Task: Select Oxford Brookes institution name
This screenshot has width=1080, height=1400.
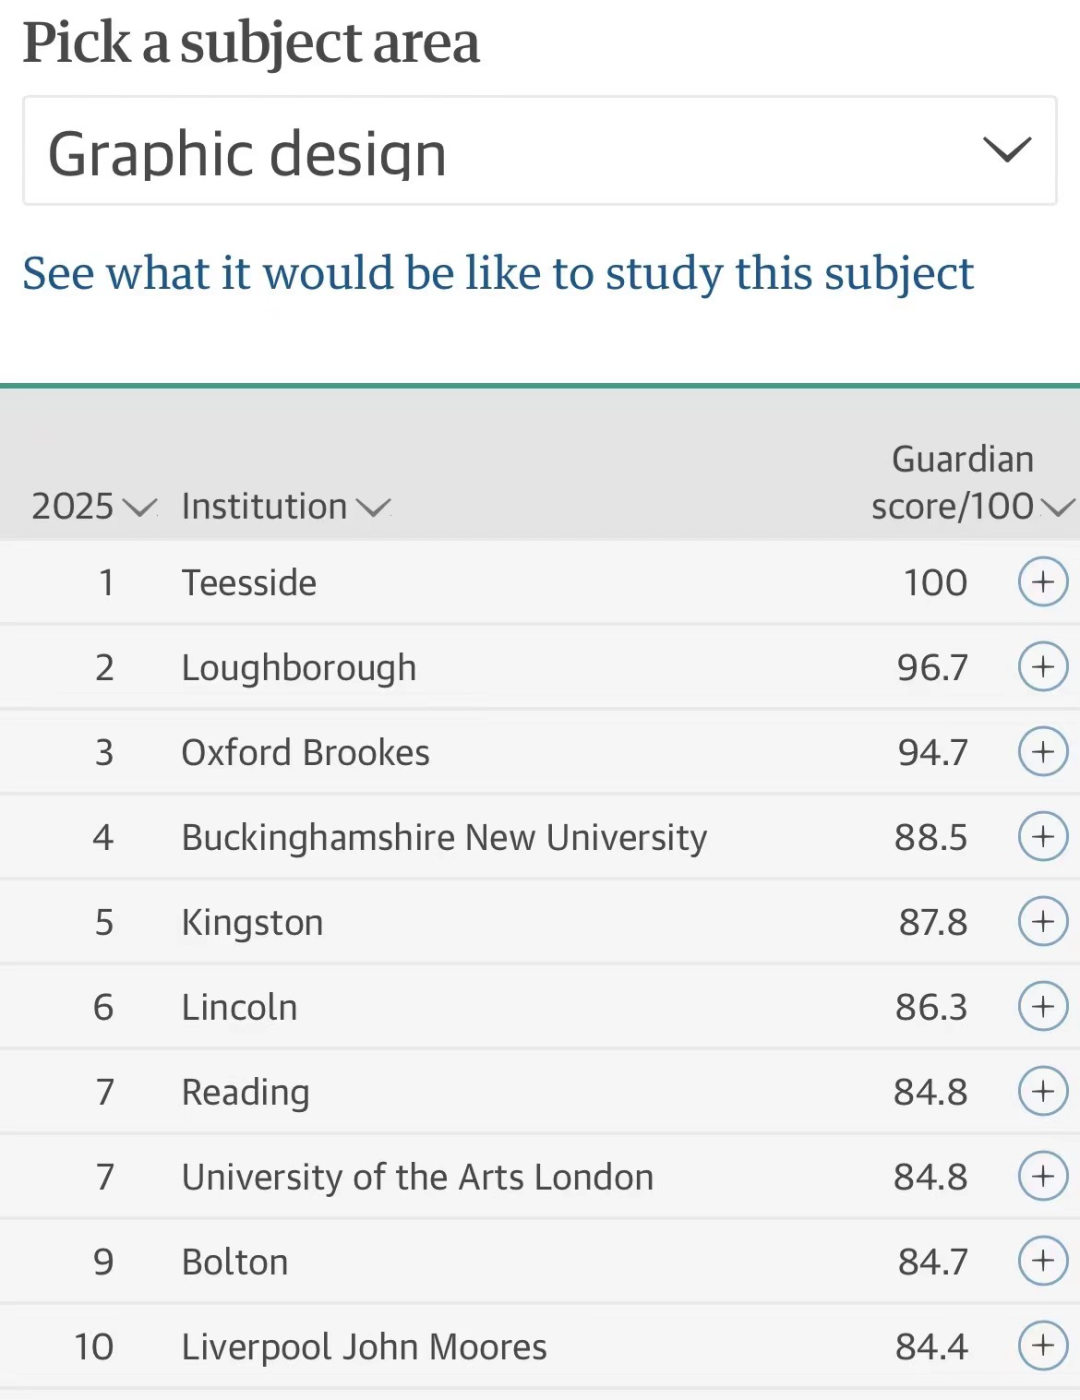Action: [x=306, y=753]
